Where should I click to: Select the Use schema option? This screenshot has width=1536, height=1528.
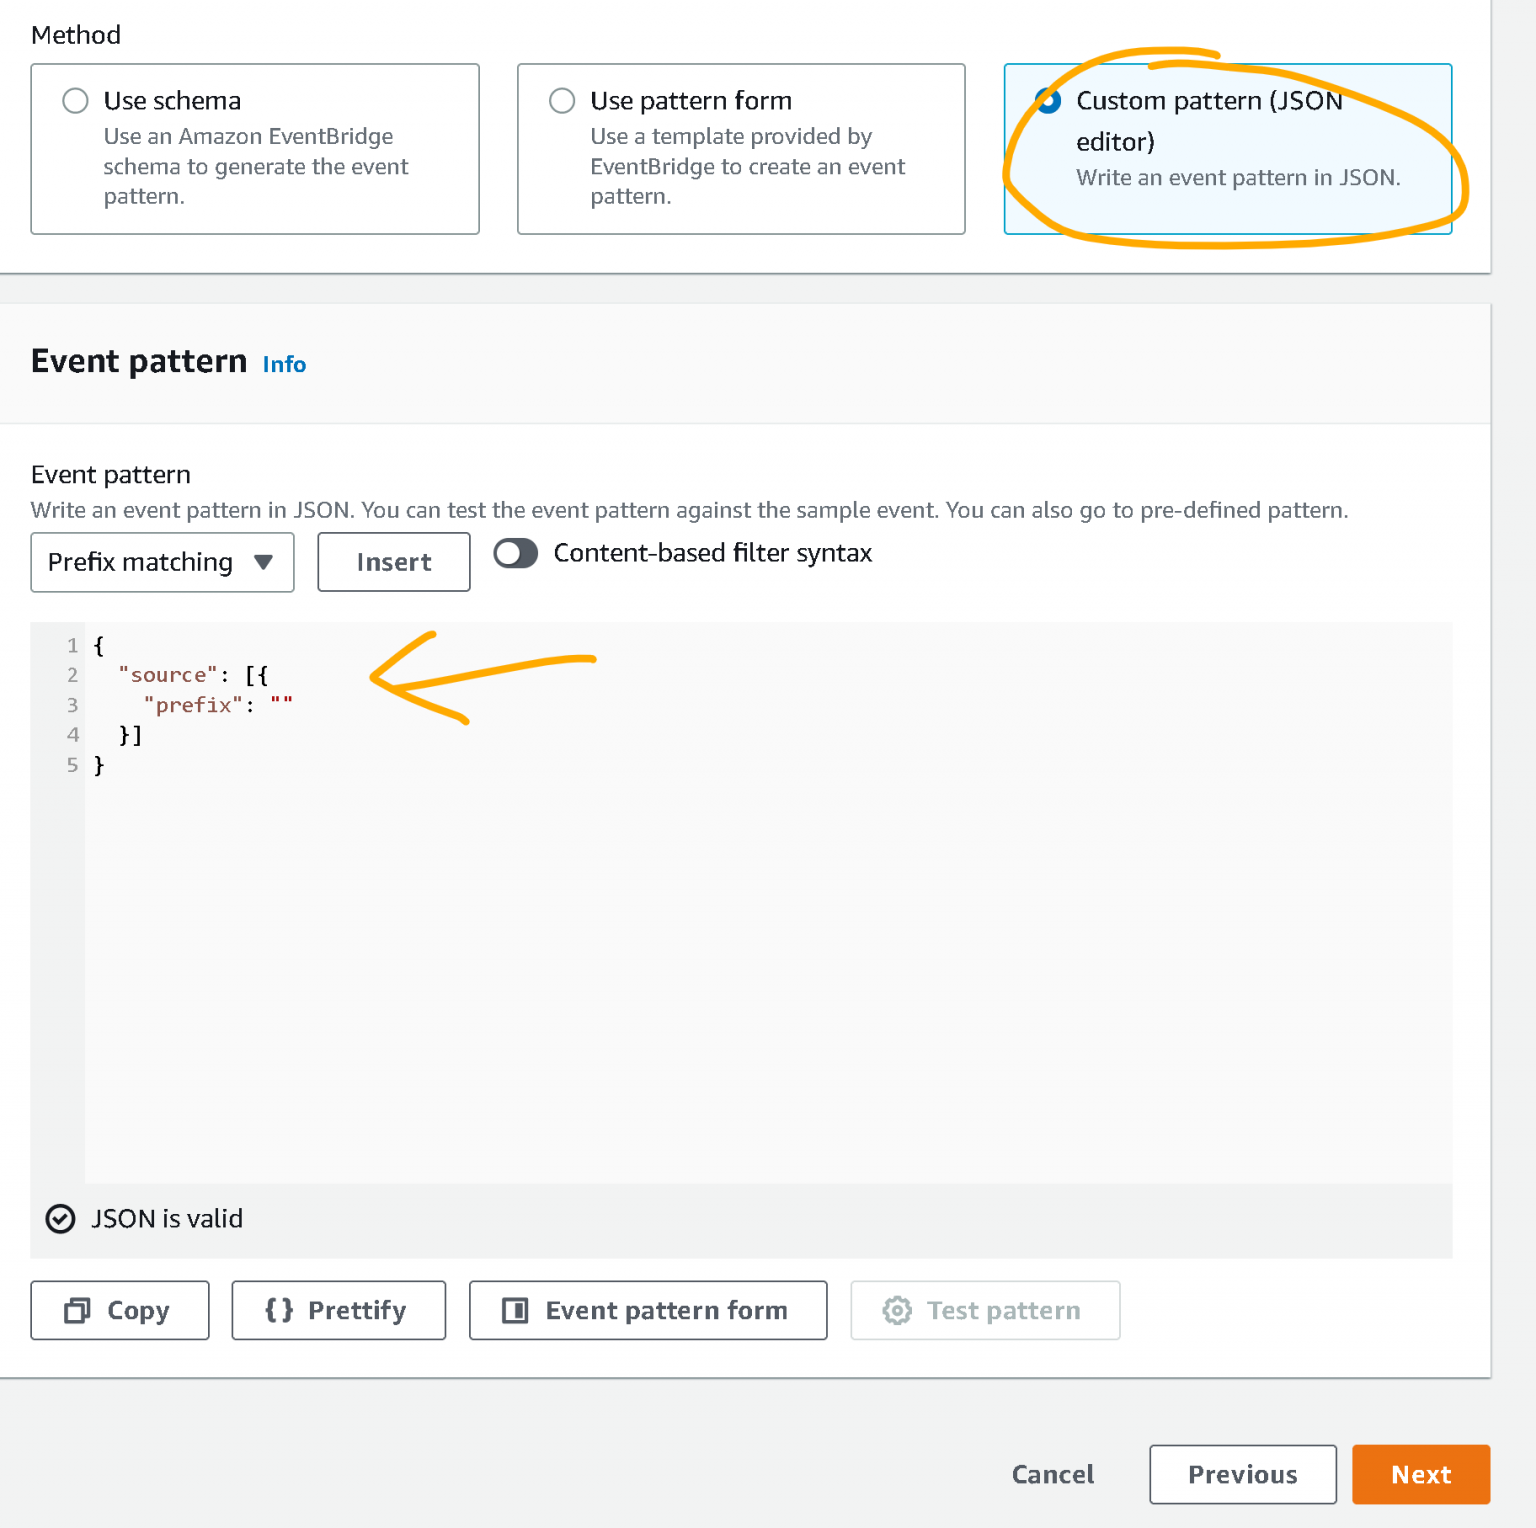(x=76, y=100)
